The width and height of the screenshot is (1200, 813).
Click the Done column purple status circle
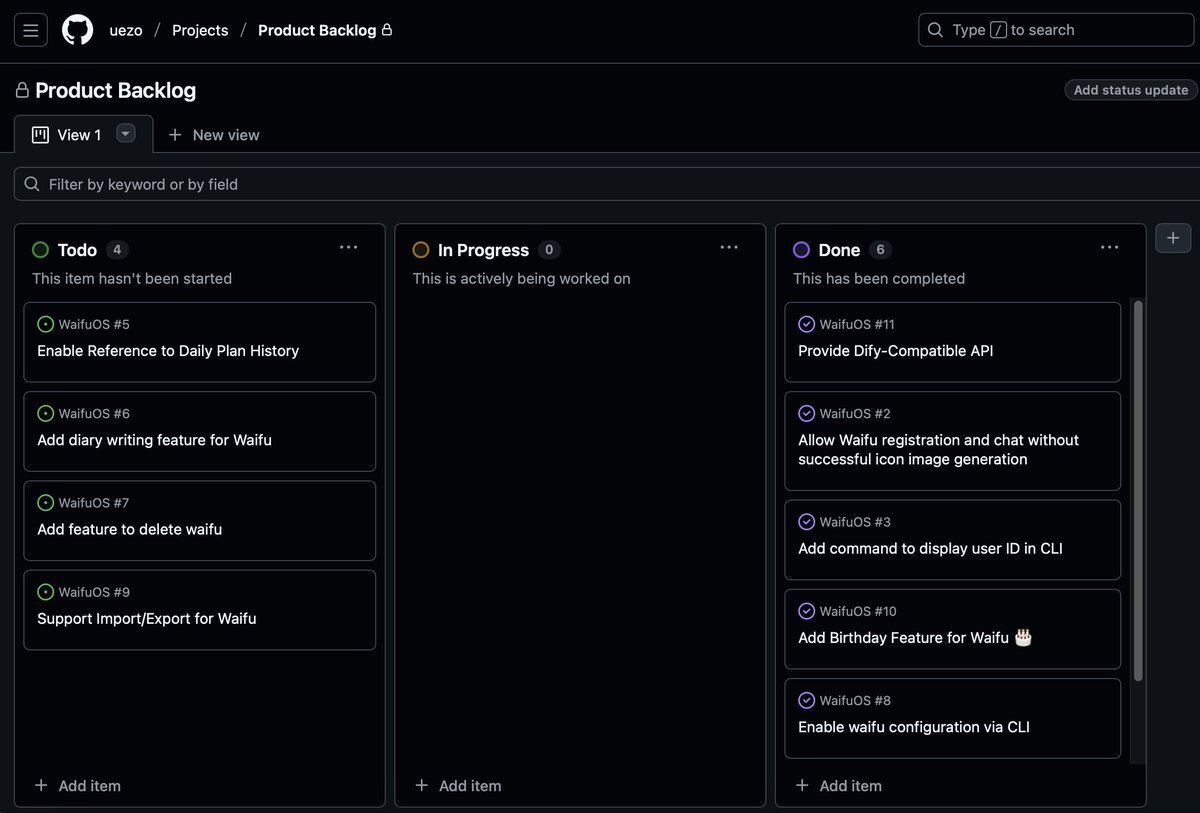pyautogui.click(x=801, y=250)
